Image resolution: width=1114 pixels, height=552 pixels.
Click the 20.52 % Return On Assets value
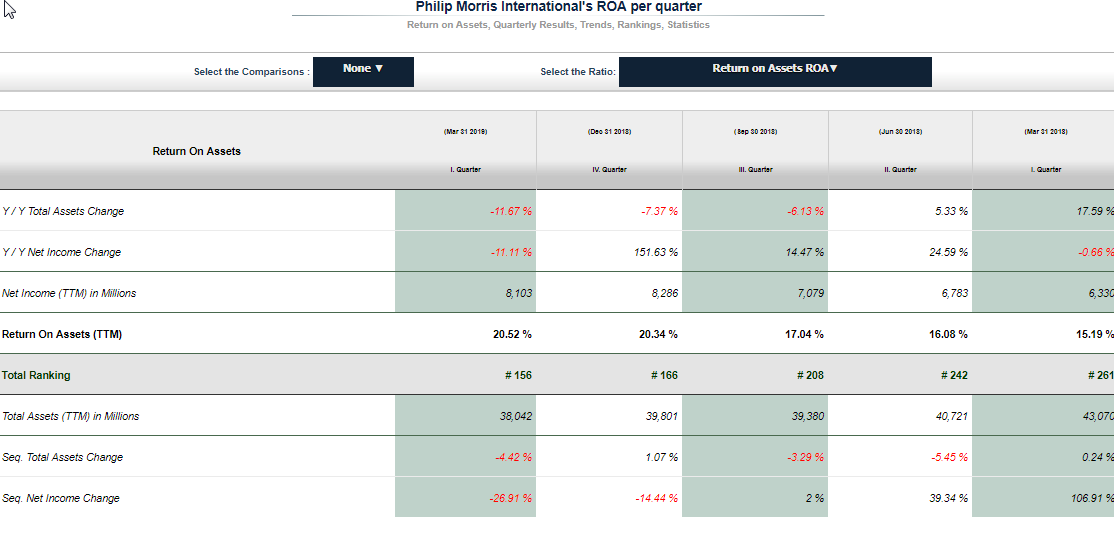click(512, 335)
